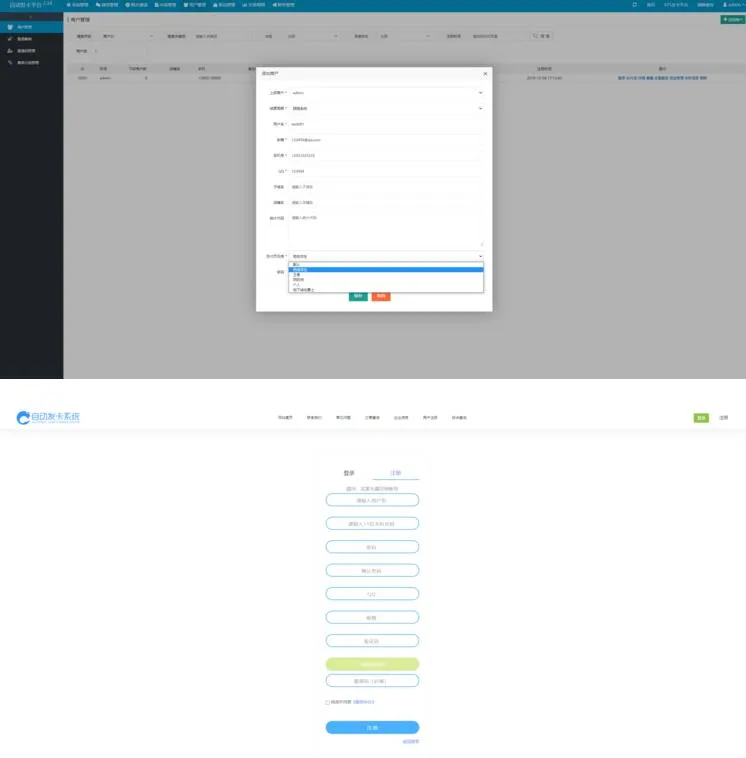
Task: Click the green 添加用户 button at the top right
Action: point(732,20)
